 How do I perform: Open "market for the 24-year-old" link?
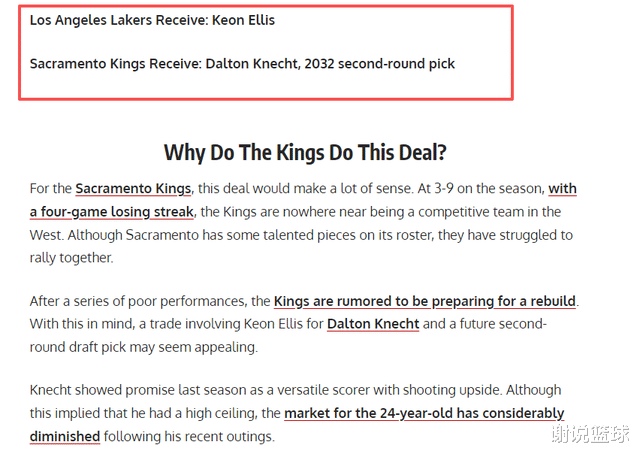point(424,413)
